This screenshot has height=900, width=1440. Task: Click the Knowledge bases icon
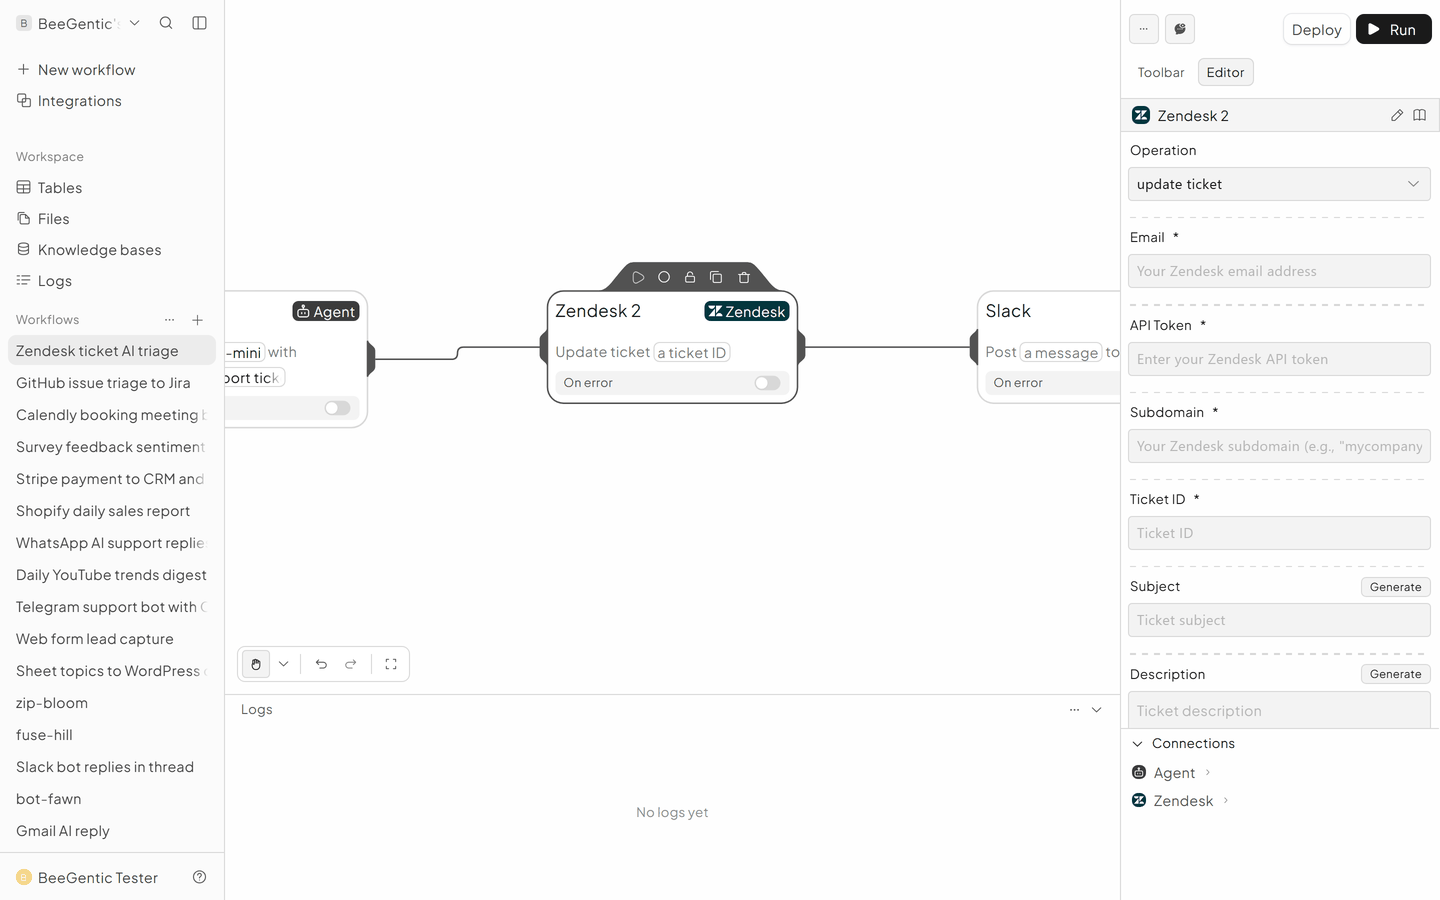pyautogui.click(x=24, y=249)
